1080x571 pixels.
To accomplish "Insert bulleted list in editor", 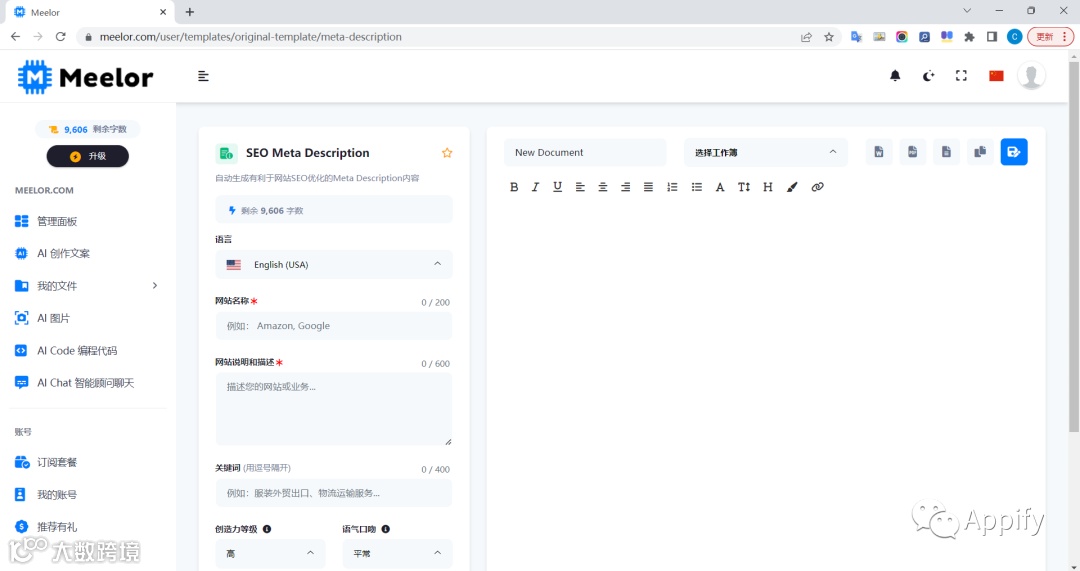I will pyautogui.click(x=696, y=187).
